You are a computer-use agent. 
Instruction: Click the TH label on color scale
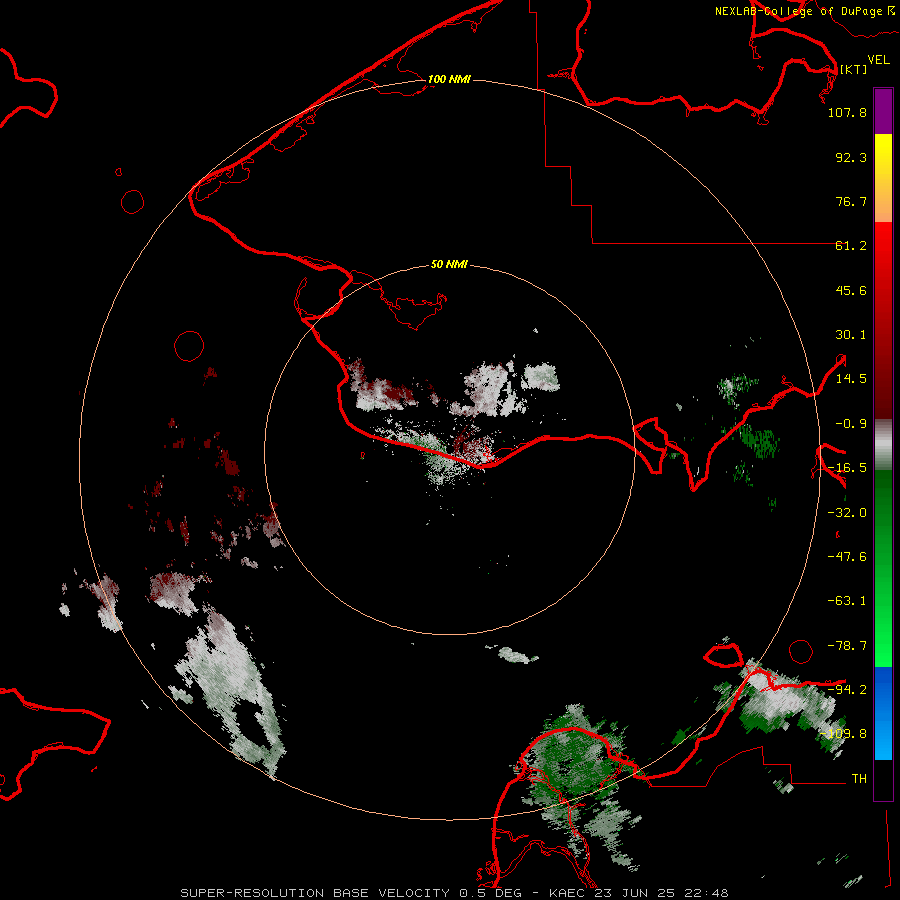pos(859,778)
